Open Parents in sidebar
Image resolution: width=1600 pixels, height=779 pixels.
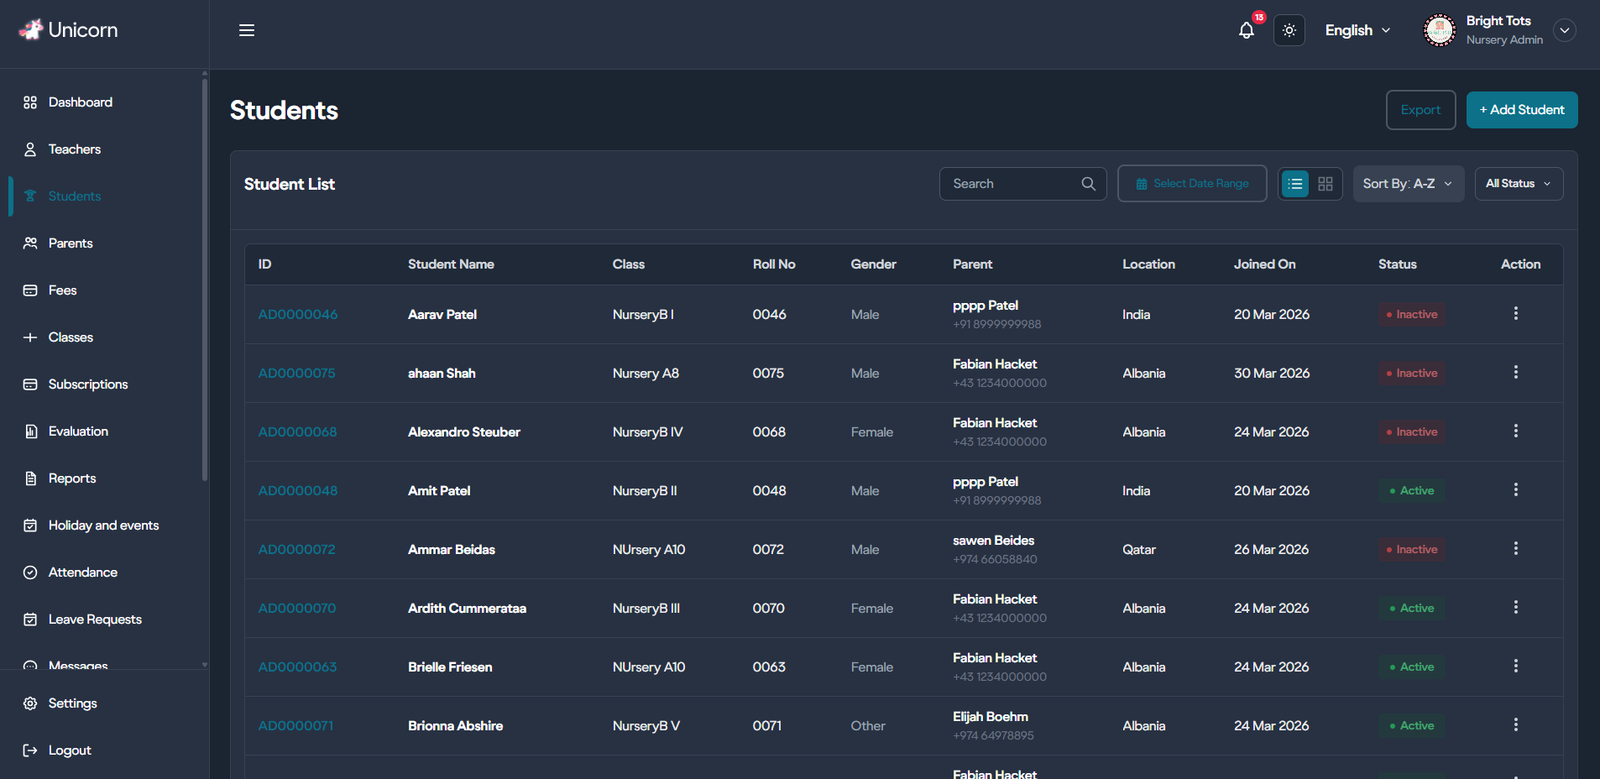click(70, 243)
